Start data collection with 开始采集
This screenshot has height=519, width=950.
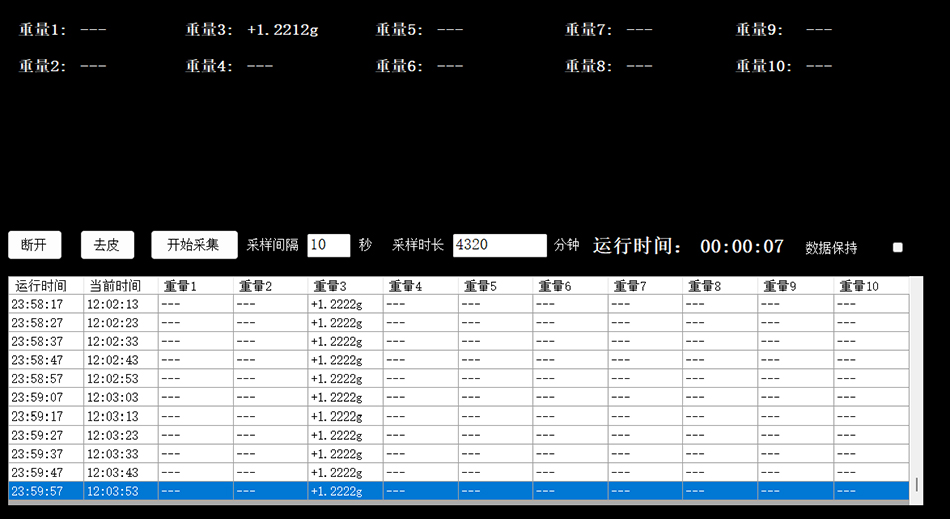point(194,245)
